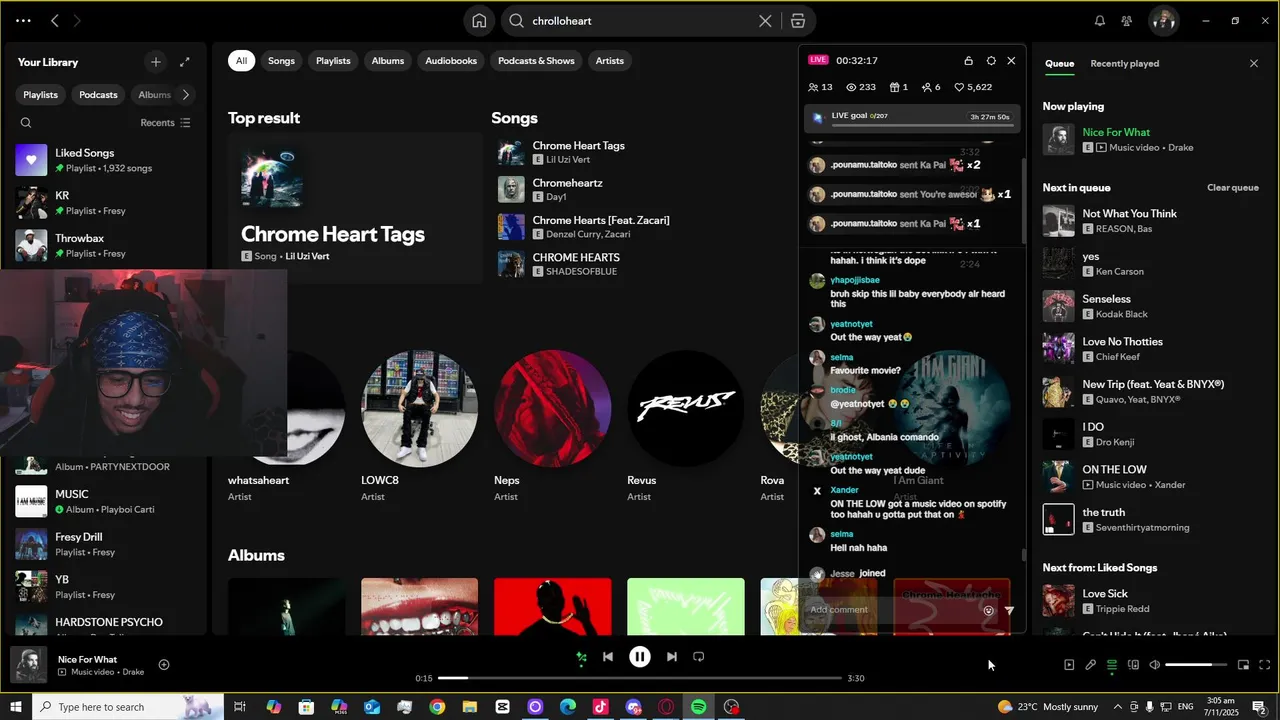The image size is (1280, 720).
Task: Open the notifications bell
Action: click(1100, 21)
